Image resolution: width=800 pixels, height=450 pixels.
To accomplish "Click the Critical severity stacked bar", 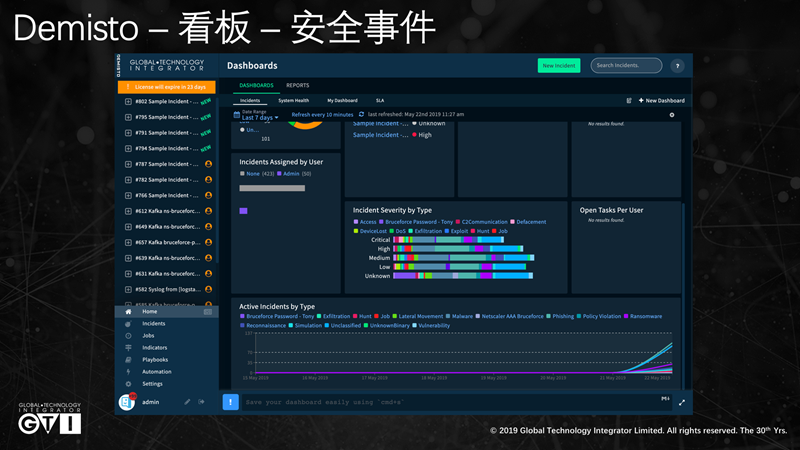I will [448, 240].
